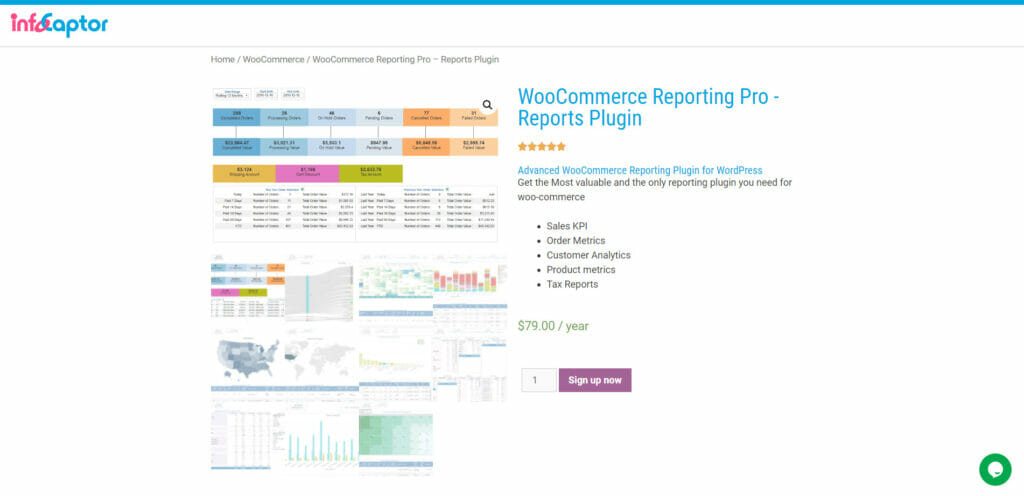This screenshot has height=496, width=1024.
Task: Open the spreadsheet table thumbnail in last row
Action: pyautogui.click(x=247, y=437)
